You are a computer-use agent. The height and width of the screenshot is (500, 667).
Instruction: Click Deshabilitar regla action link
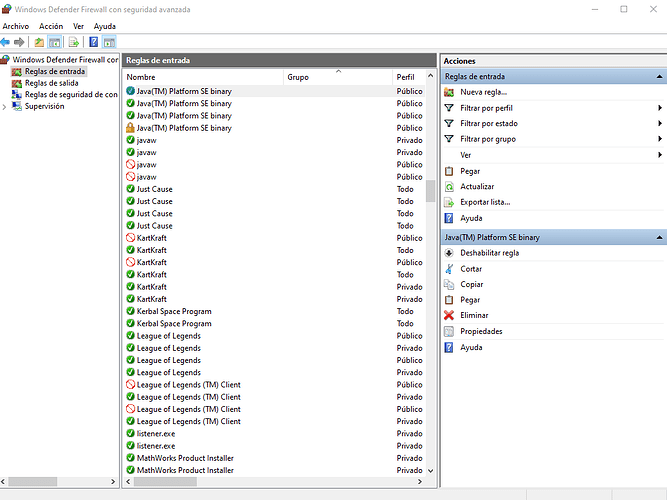point(490,253)
